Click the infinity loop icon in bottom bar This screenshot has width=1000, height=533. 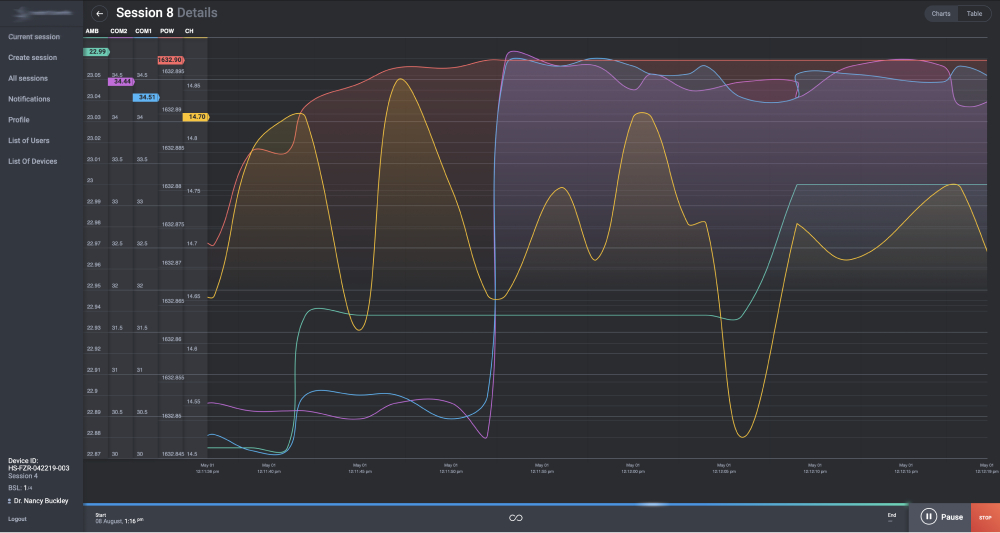tap(516, 518)
